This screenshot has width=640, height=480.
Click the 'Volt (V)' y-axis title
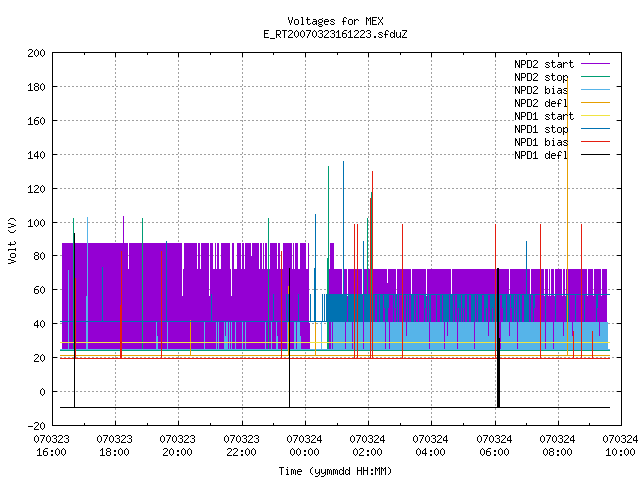pyautogui.click(x=12, y=240)
